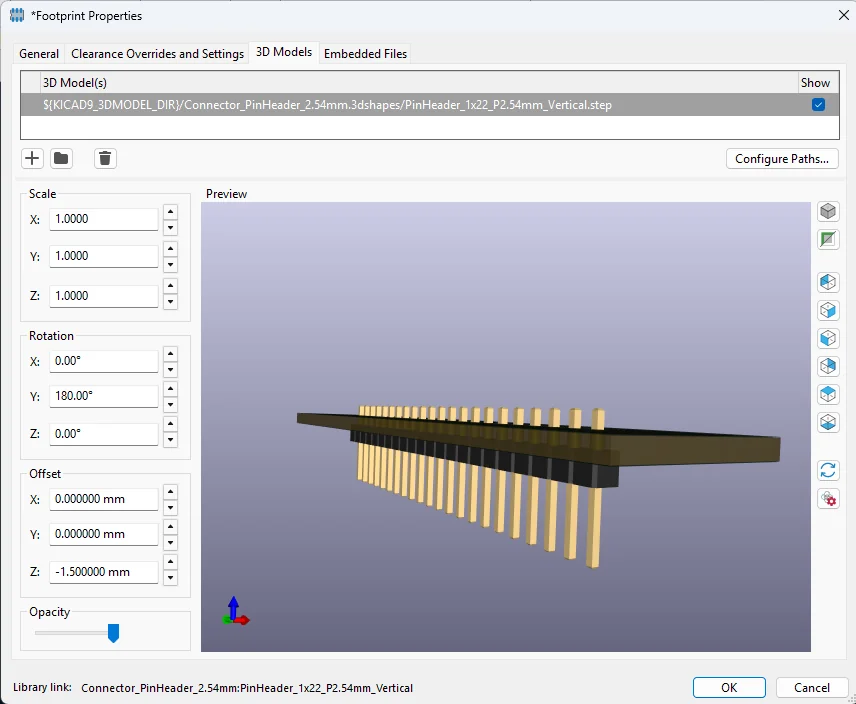The height and width of the screenshot is (704, 856).
Task: Decrease Offset Y with down arrow
Action: pos(170,542)
